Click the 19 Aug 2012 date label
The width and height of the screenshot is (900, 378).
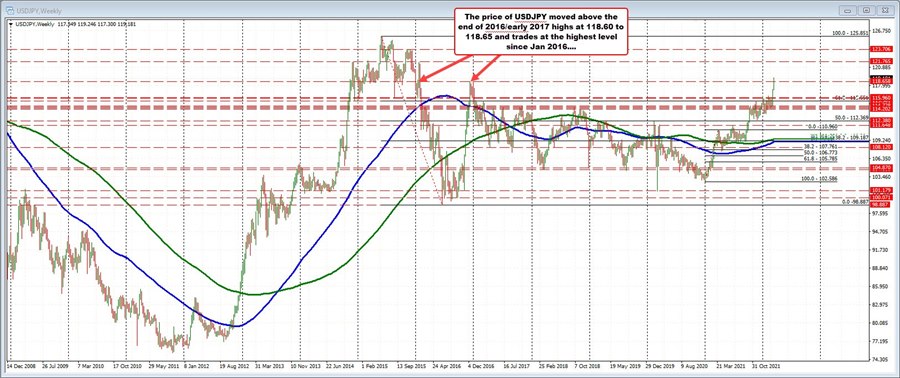[234, 365]
